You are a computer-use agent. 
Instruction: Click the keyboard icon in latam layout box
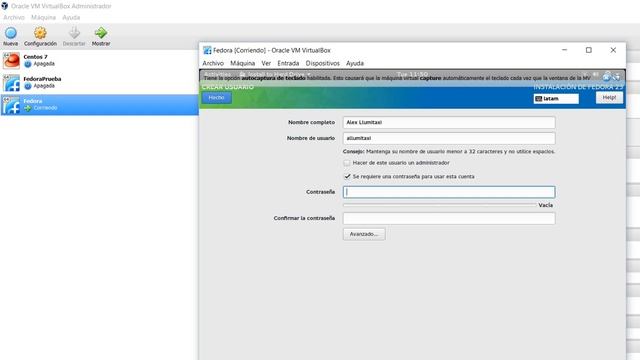point(539,99)
